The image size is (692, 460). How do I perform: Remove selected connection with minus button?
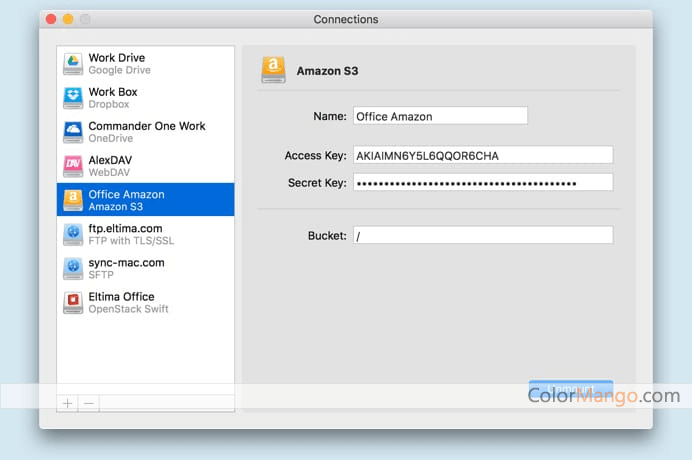point(89,403)
